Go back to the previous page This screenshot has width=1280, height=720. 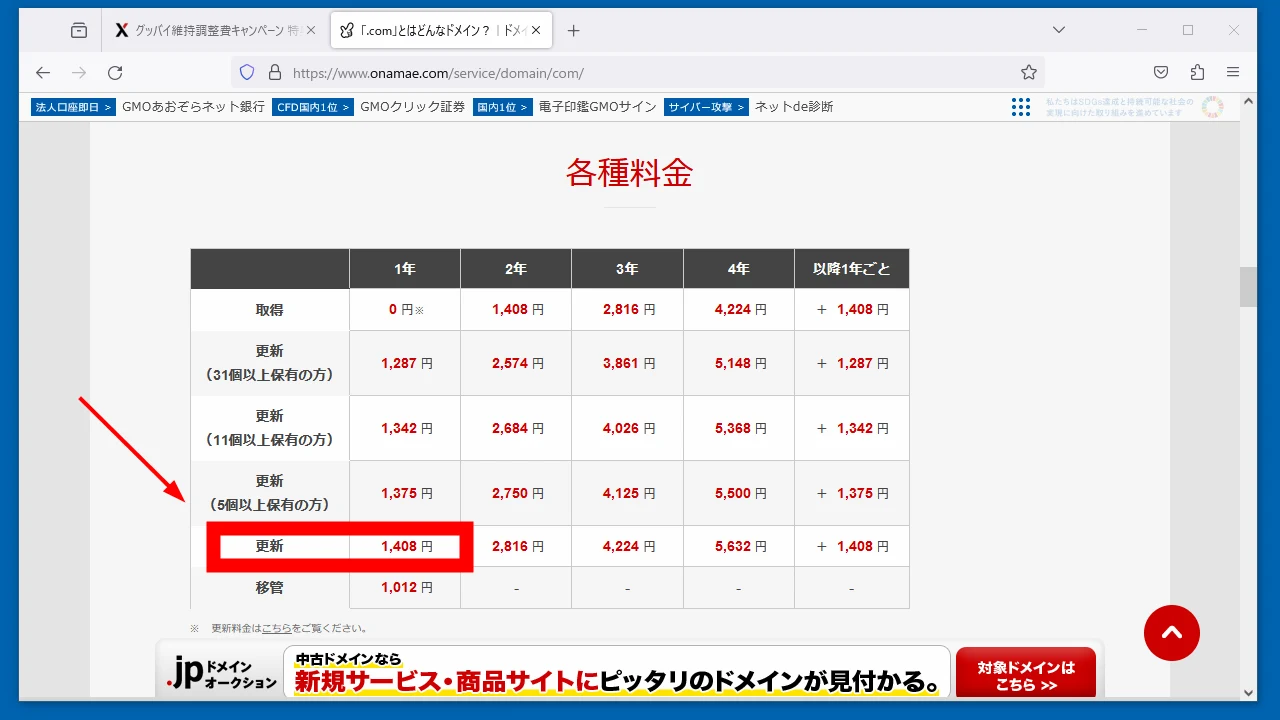click(x=42, y=72)
